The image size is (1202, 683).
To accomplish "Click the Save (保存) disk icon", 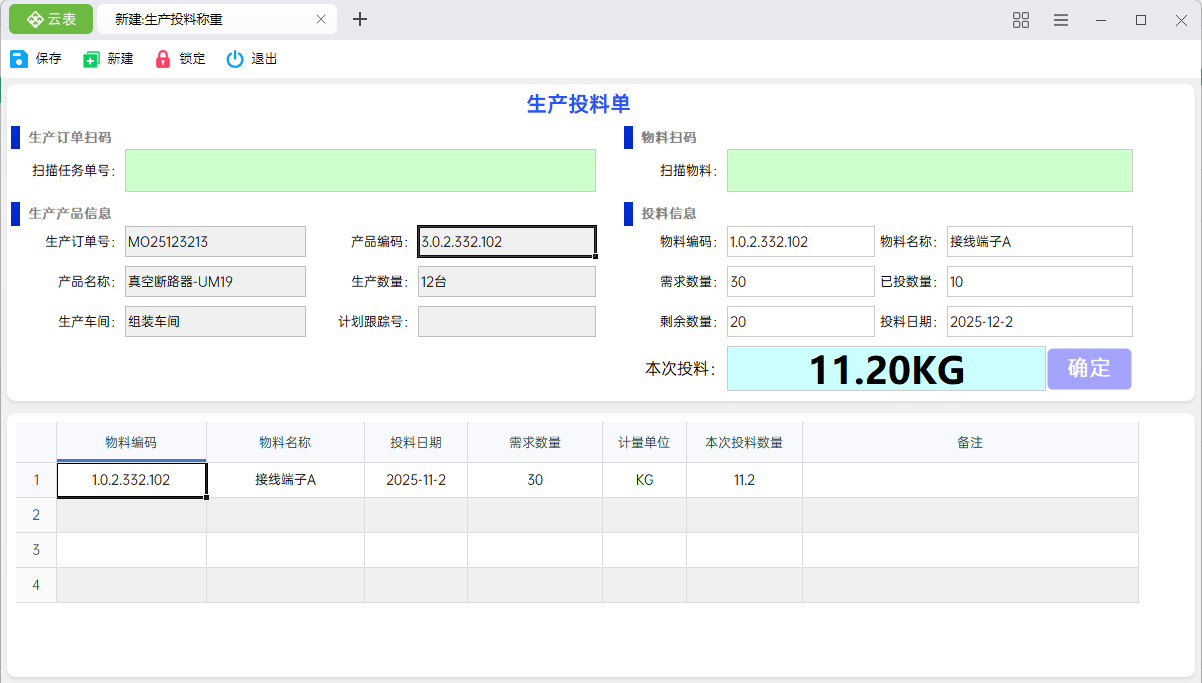I will click(19, 59).
